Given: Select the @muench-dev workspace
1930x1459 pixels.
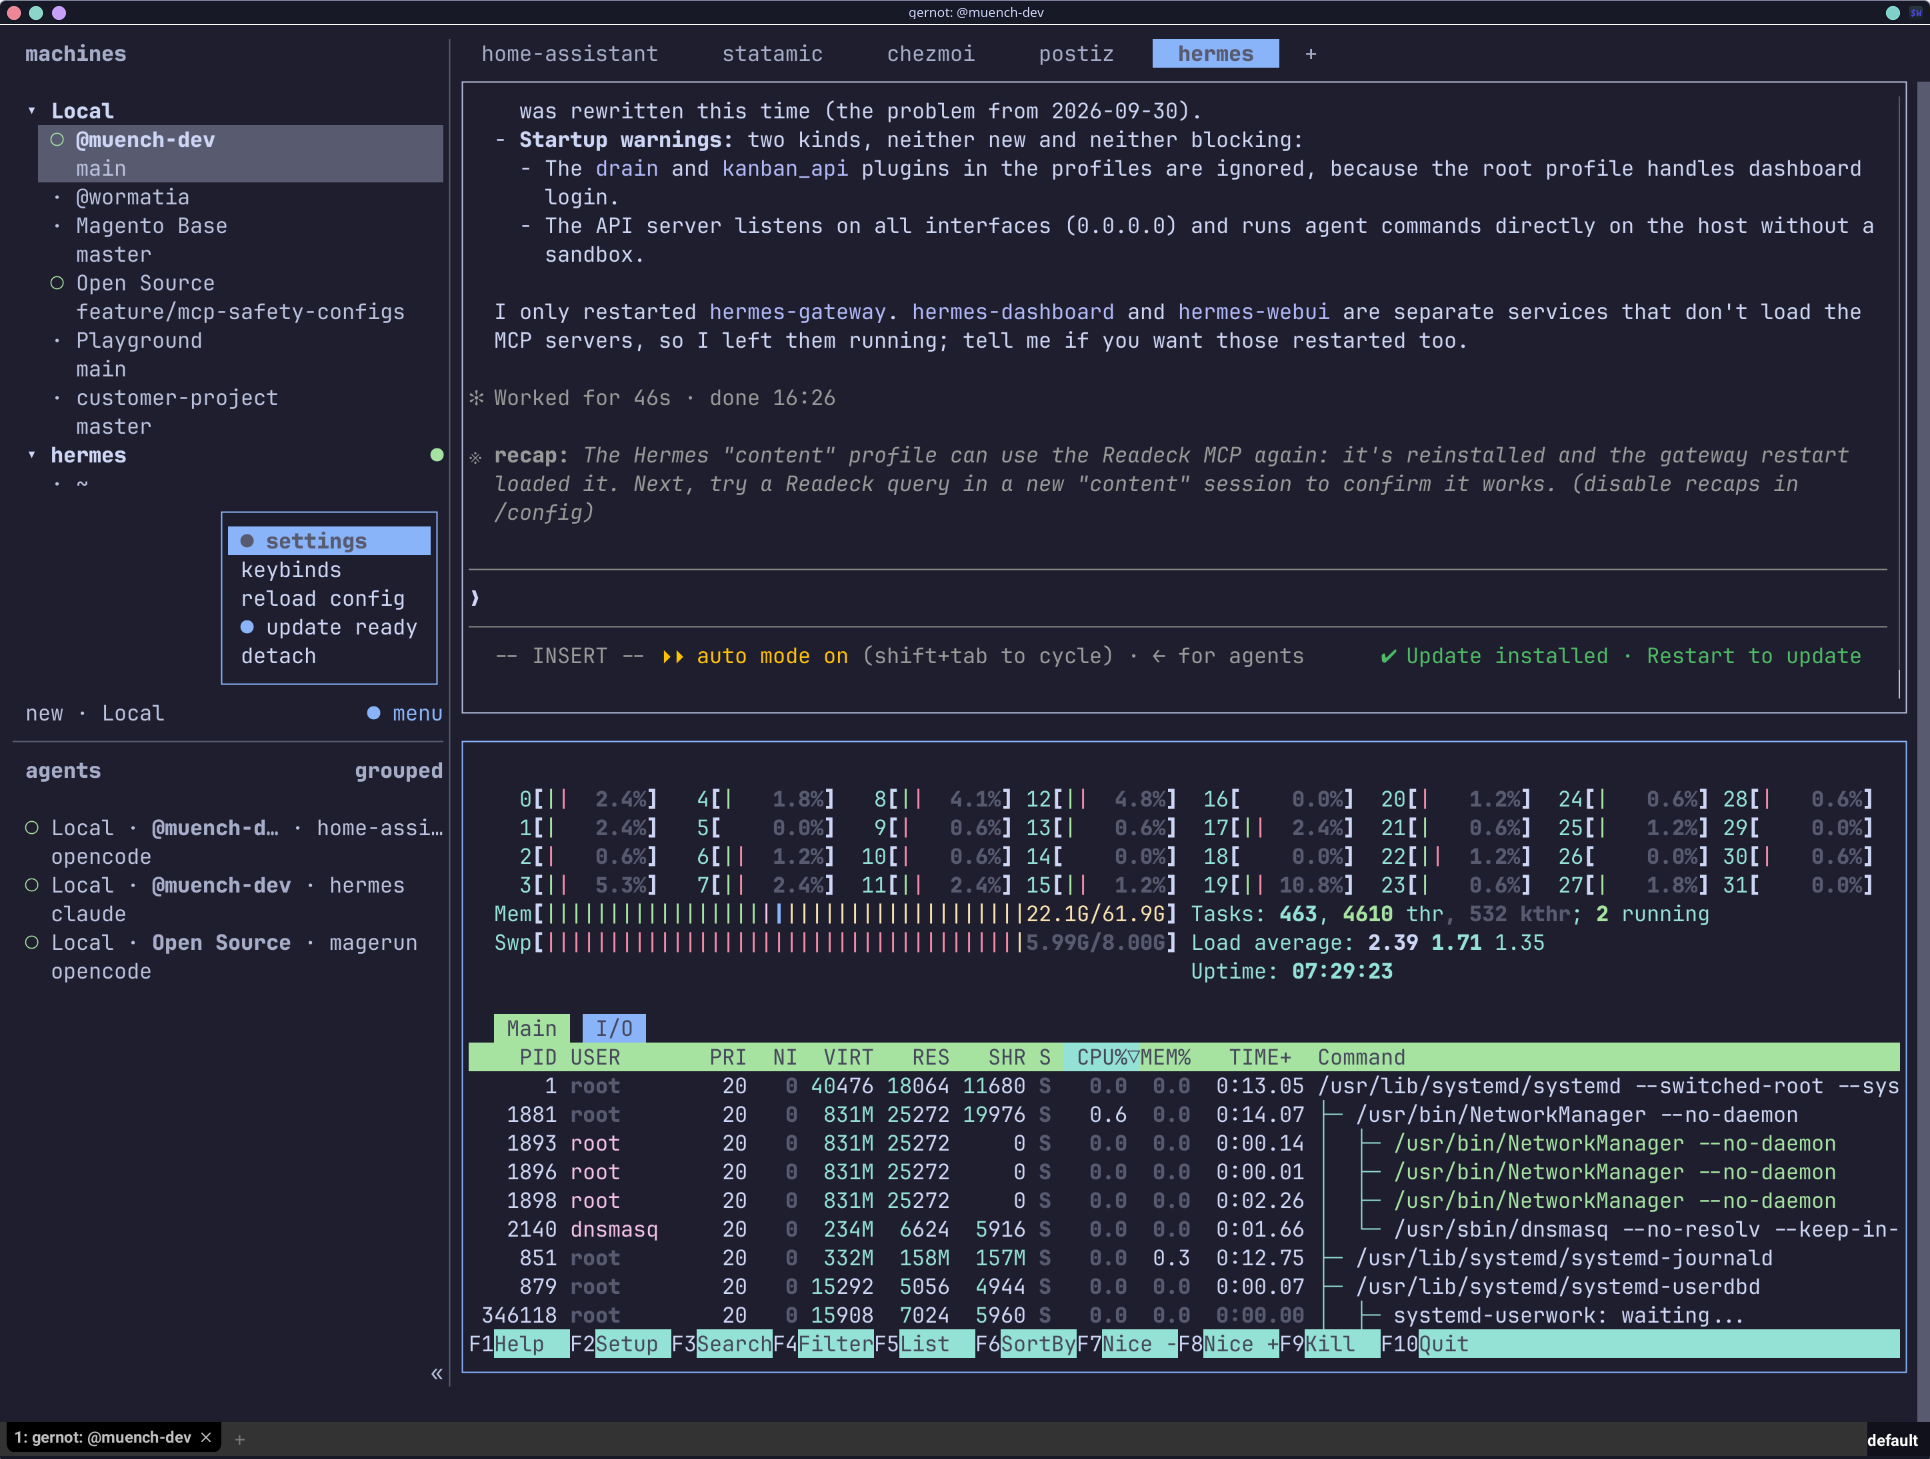Looking at the screenshot, I should [240, 154].
